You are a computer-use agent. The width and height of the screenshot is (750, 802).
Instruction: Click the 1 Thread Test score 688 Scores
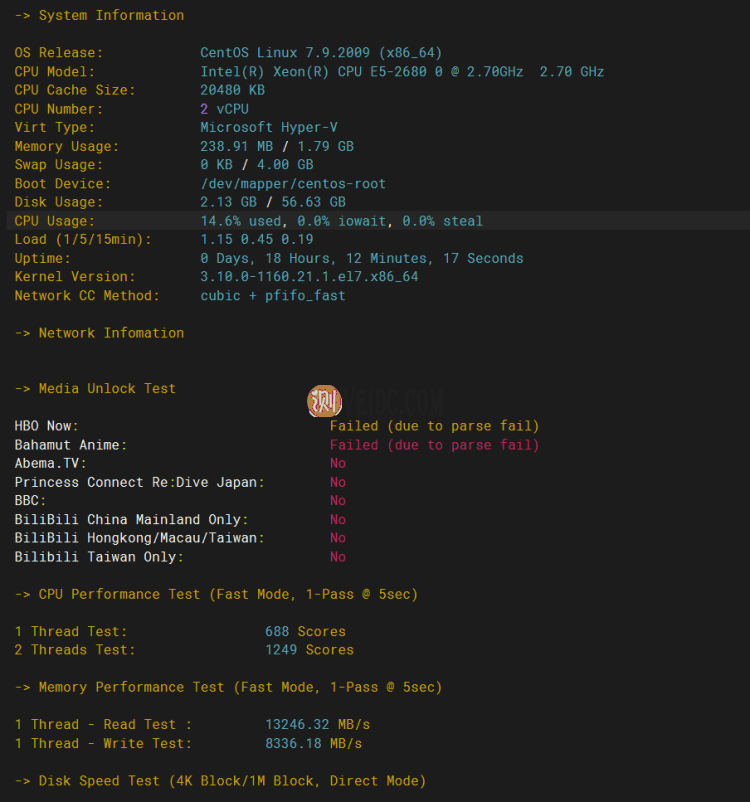[x=305, y=632]
